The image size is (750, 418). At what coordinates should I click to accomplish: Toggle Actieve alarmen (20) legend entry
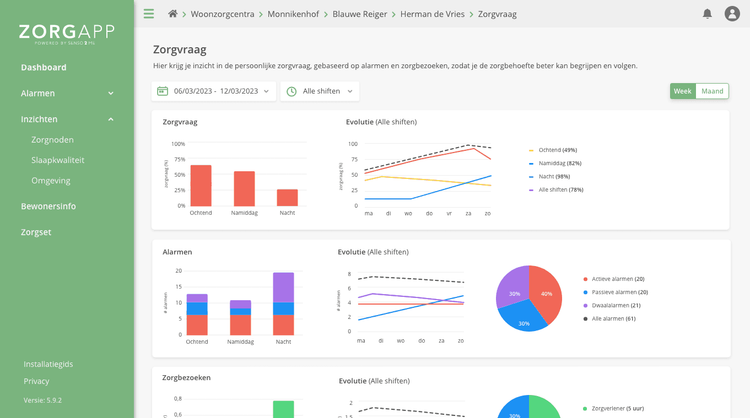point(614,279)
